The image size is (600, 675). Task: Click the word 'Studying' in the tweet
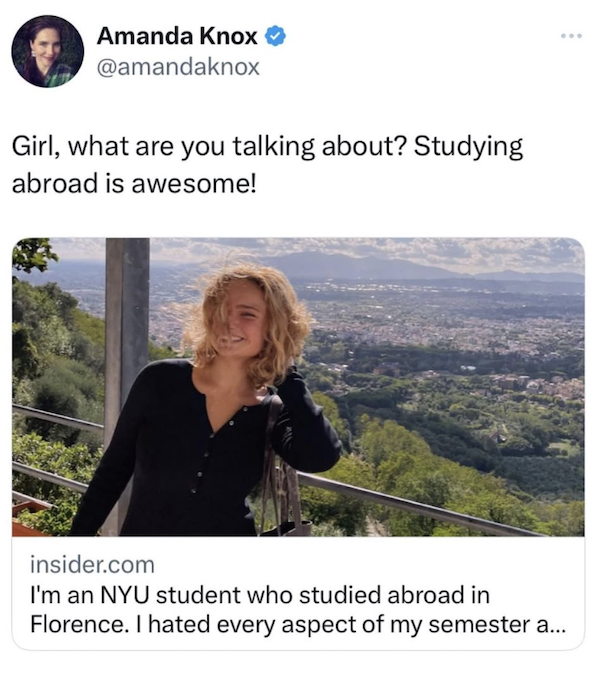[468, 147]
